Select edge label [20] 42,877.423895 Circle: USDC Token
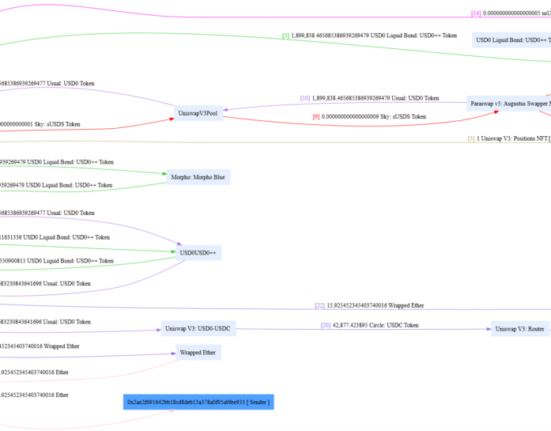Screen dimensions: 551x431 point(369,325)
